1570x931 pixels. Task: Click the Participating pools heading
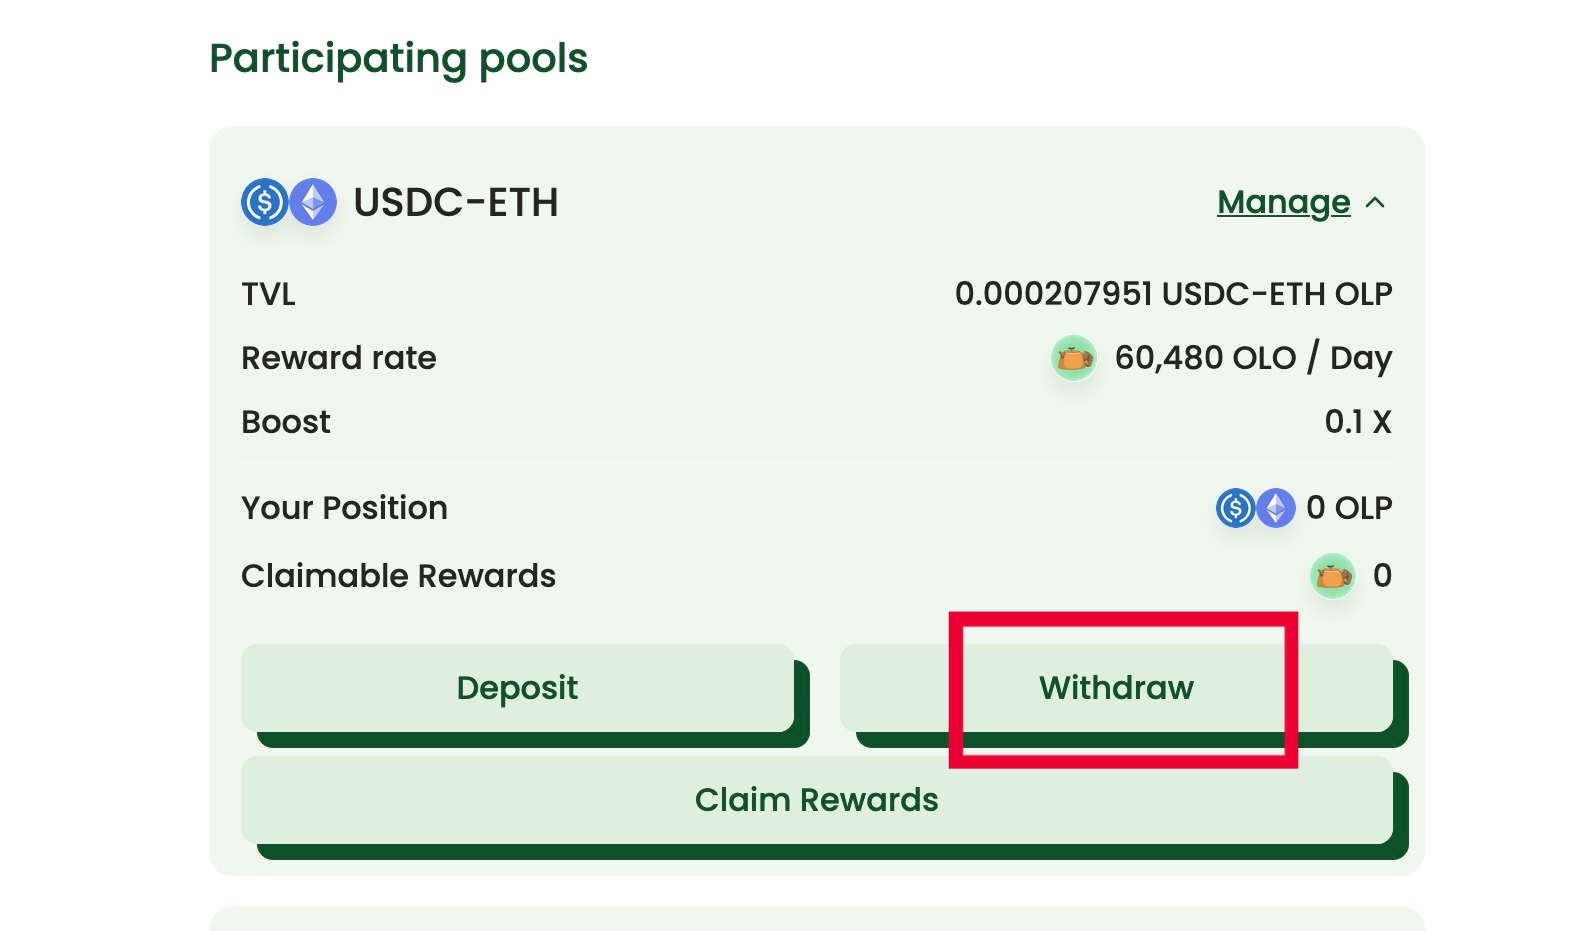[398, 58]
